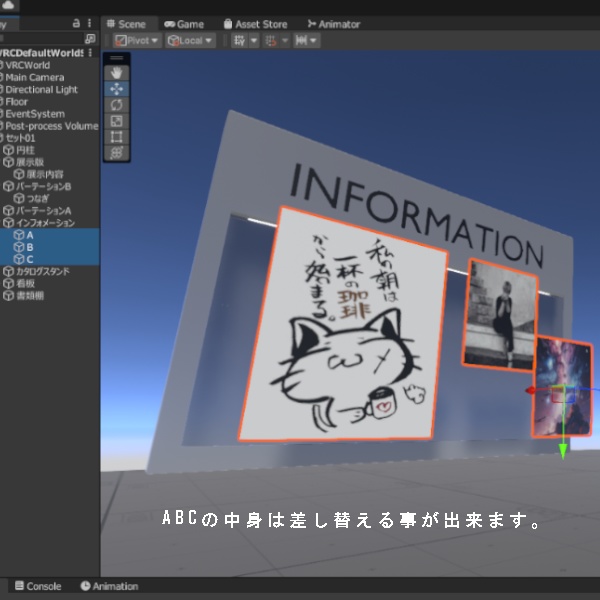This screenshot has height=600, width=600.
Task: Select VRCWorld in the Hierarchy
Action: tap(50, 65)
